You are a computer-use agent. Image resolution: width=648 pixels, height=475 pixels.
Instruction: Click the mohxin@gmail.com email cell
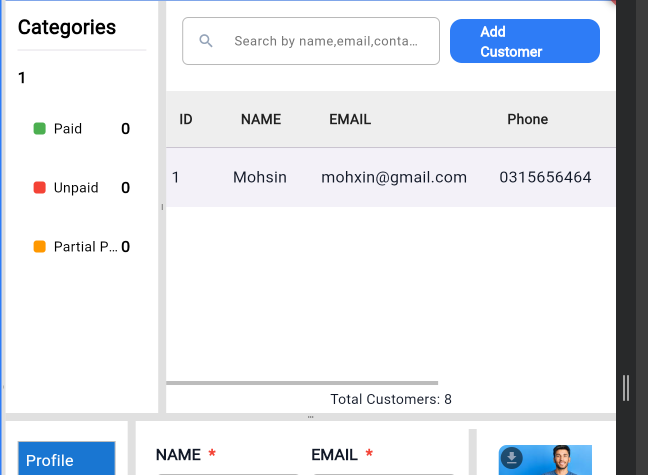point(394,178)
